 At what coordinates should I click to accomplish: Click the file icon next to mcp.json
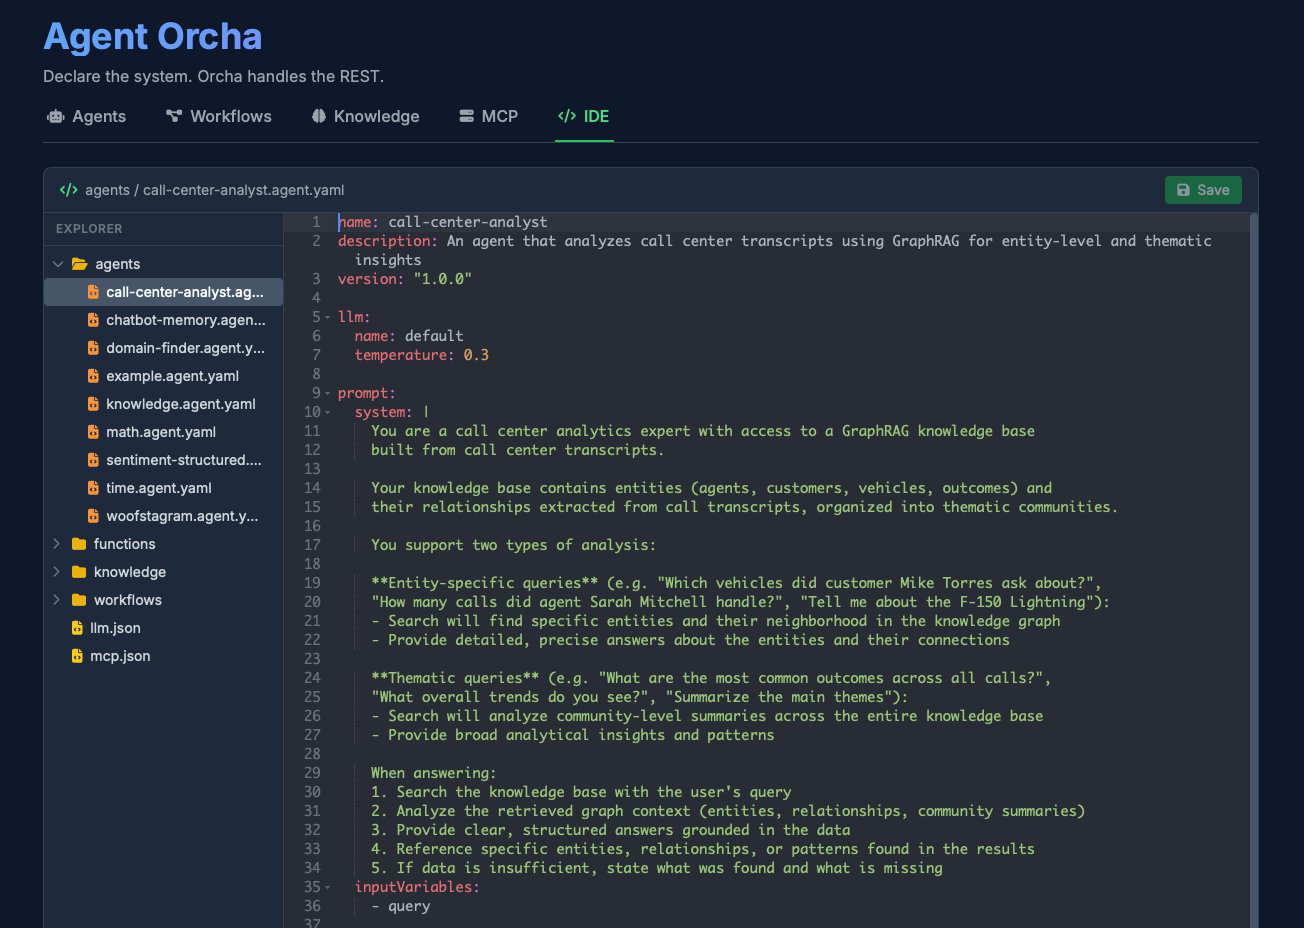77,656
